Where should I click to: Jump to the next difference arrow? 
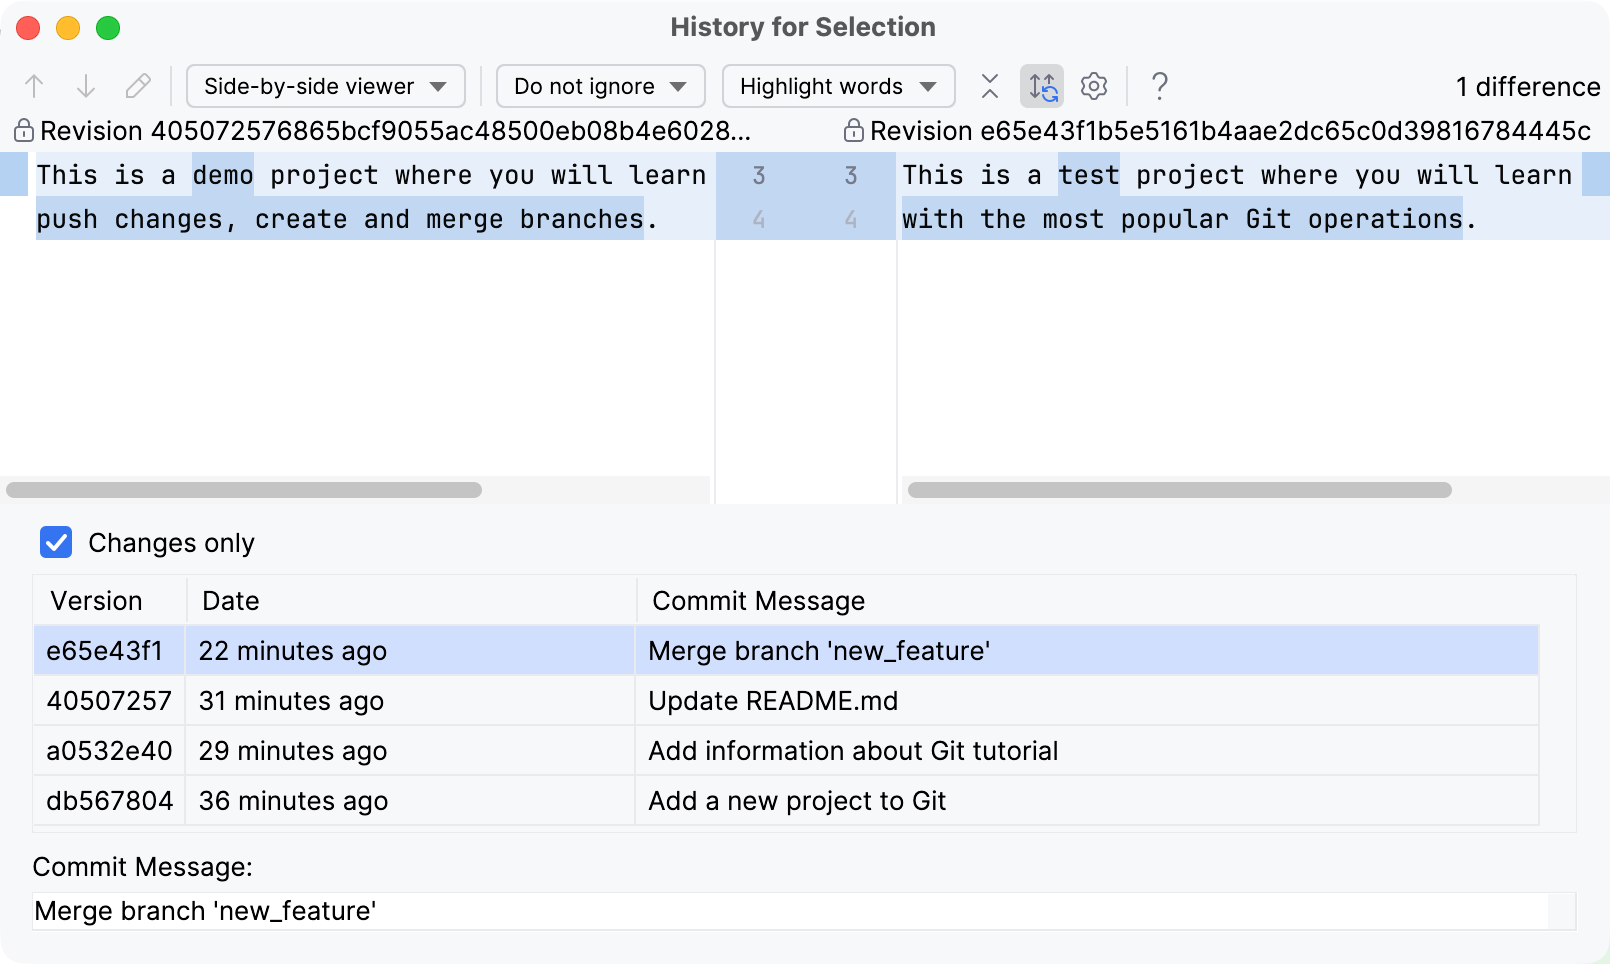88,86
